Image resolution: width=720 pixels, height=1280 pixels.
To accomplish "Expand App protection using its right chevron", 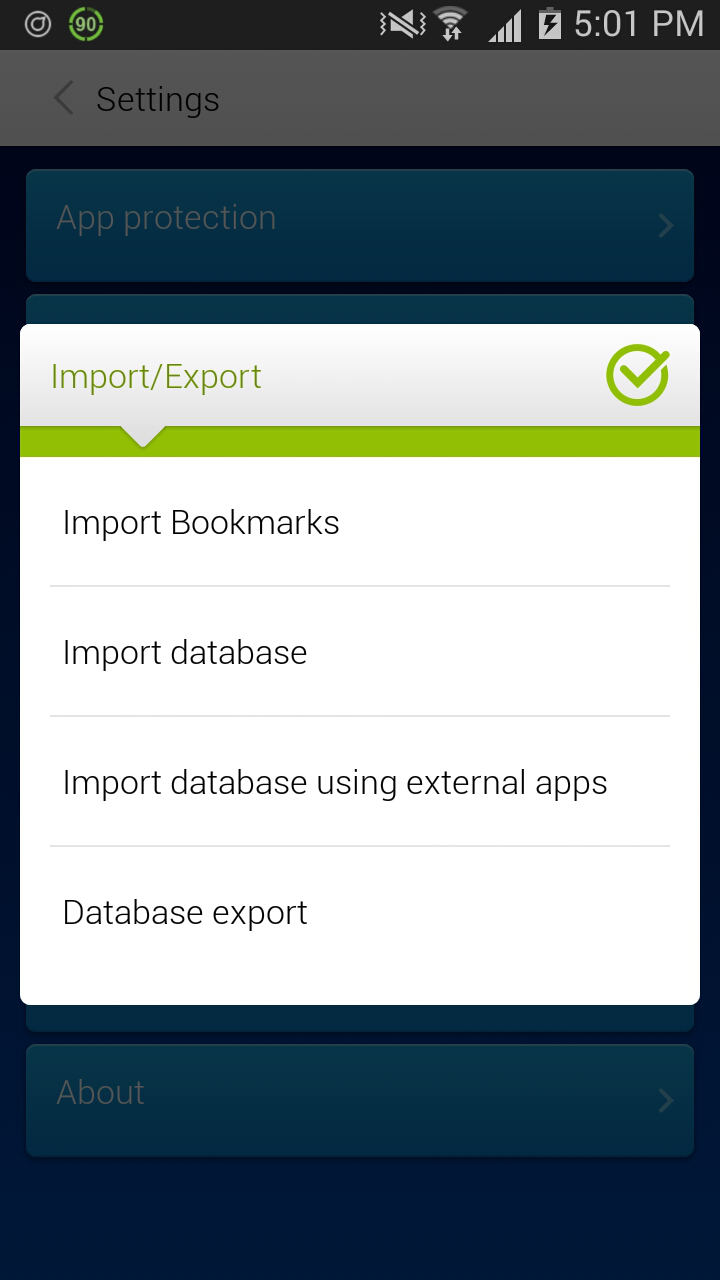I will pyautogui.click(x=666, y=226).
